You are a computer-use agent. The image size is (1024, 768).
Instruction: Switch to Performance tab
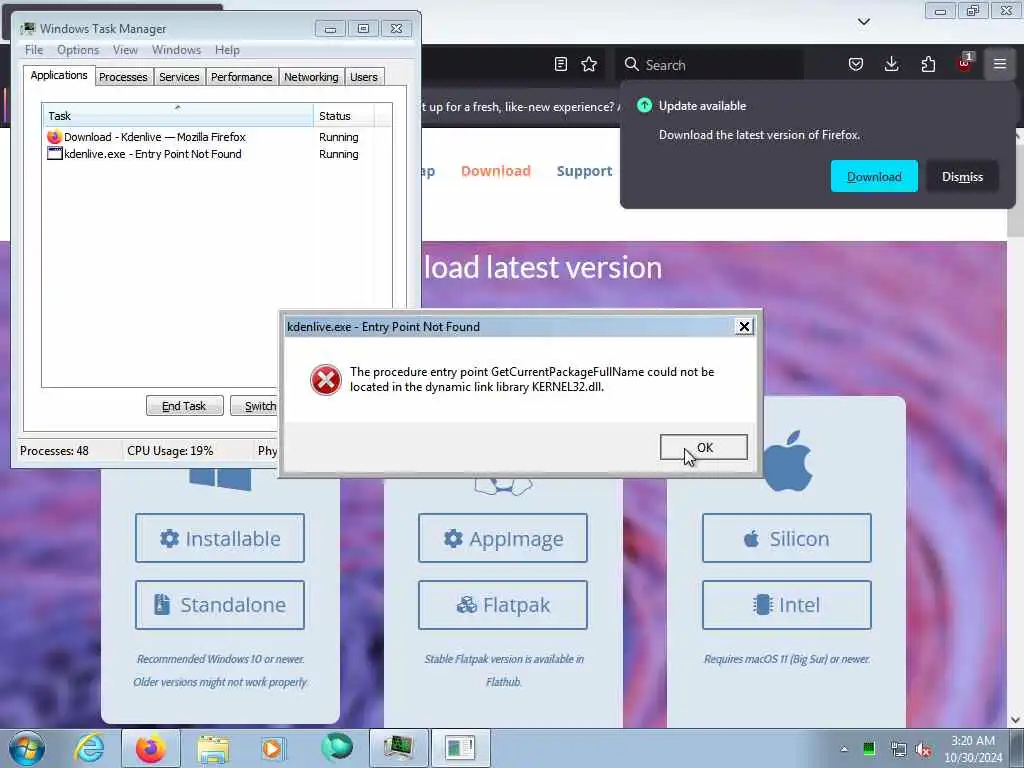242,76
